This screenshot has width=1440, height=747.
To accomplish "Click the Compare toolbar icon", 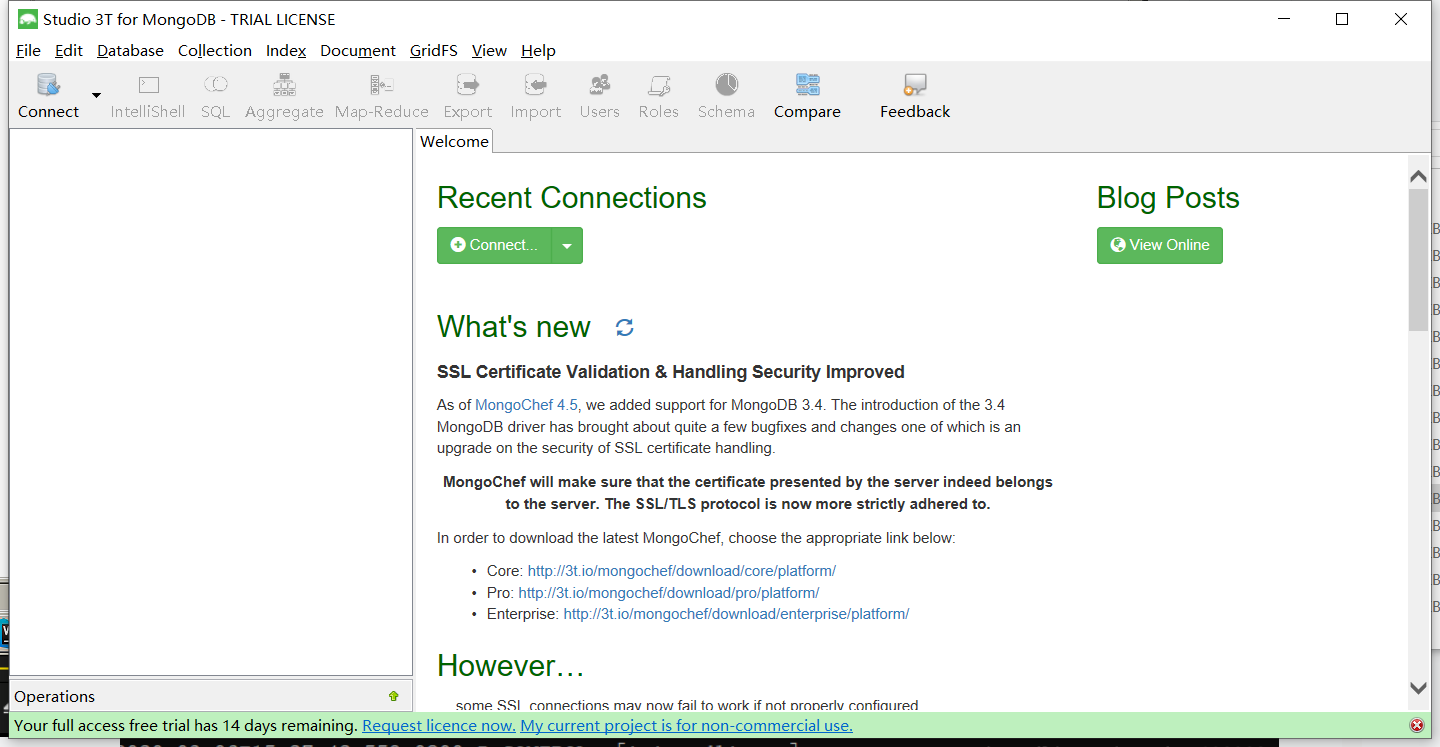I will click(807, 96).
